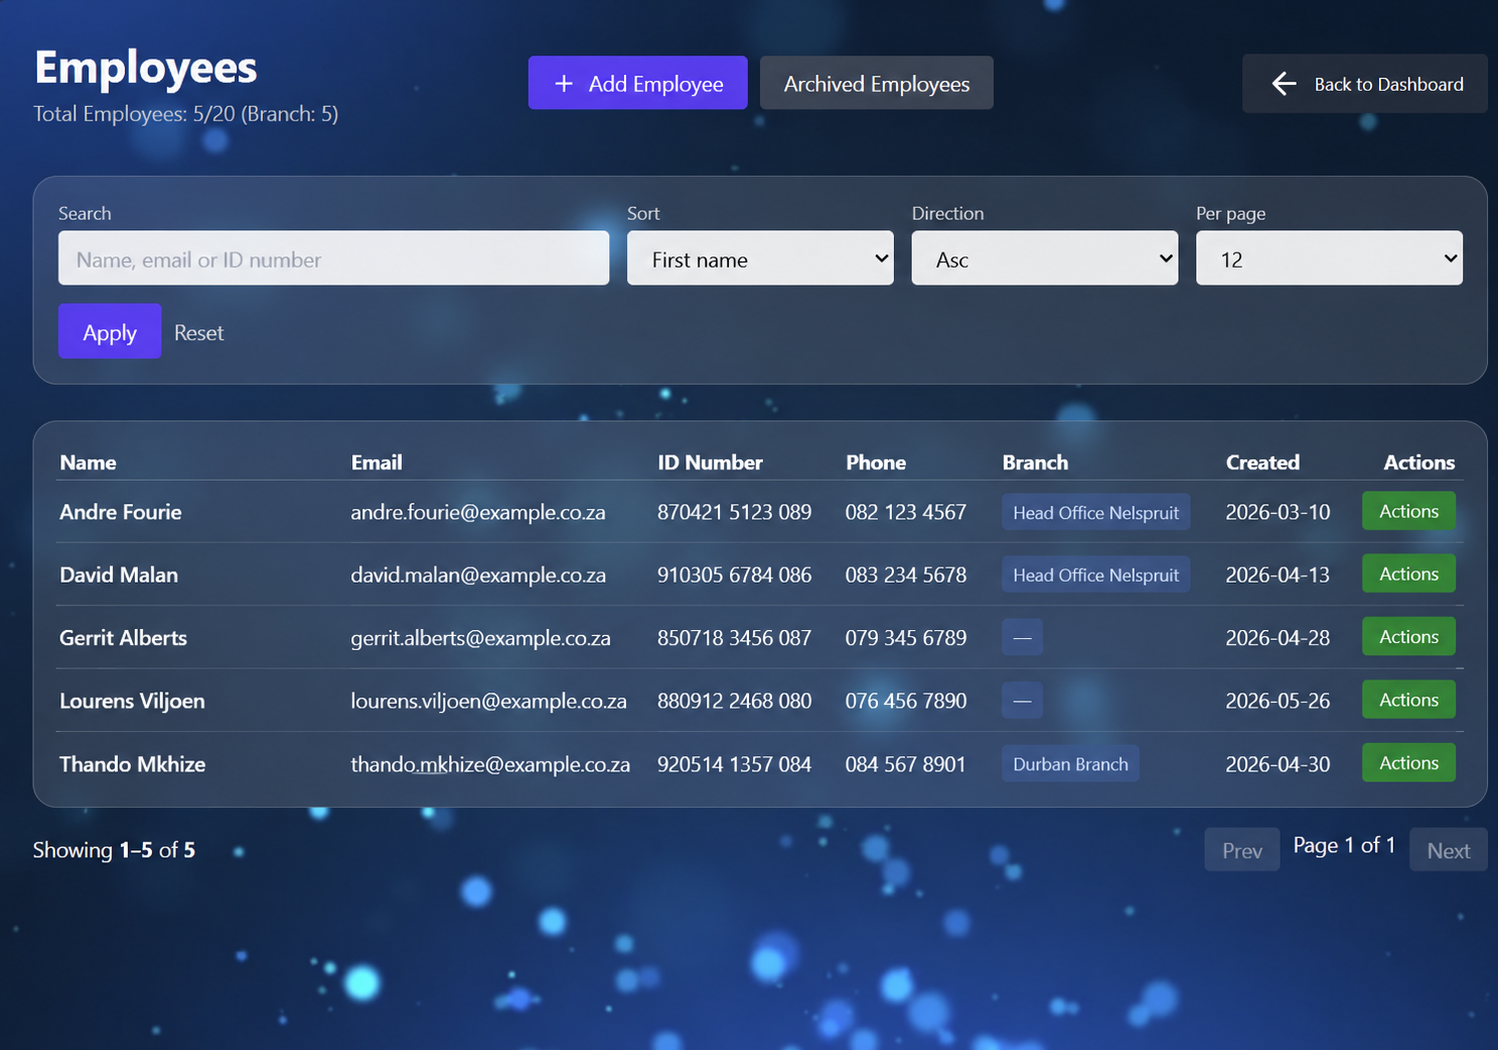Click the ID Number column header
Screen dimensions: 1498x1050
pyautogui.click(x=710, y=462)
